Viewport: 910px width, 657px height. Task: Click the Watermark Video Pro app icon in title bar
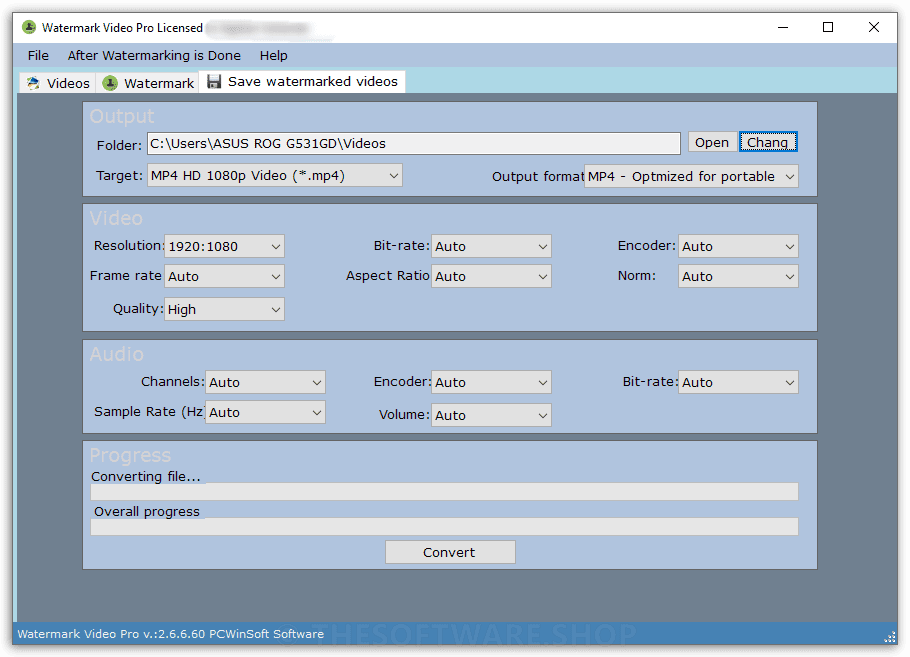[28, 27]
